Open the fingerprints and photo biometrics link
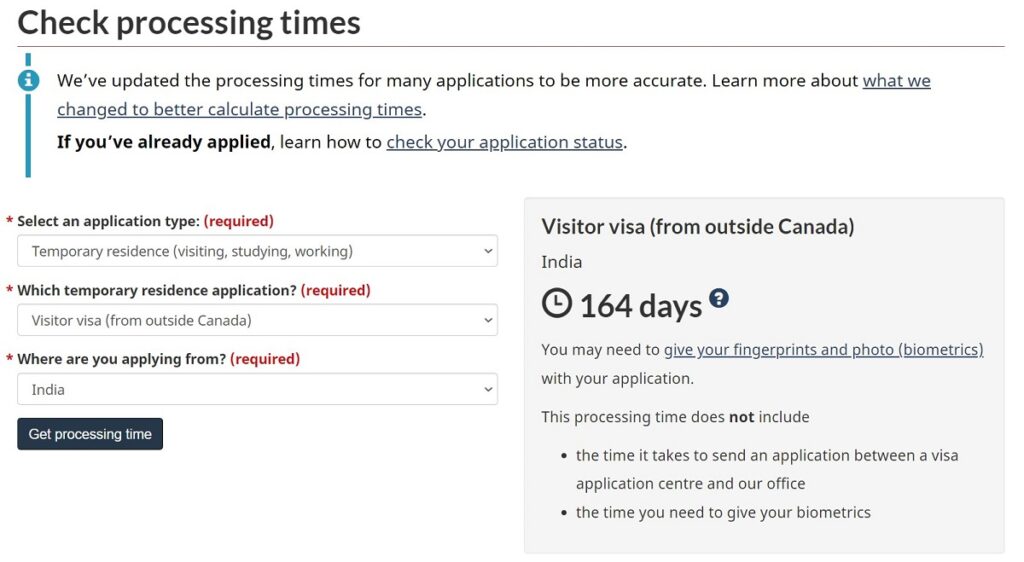Image resolution: width=1024 pixels, height=562 pixels. [x=823, y=350]
